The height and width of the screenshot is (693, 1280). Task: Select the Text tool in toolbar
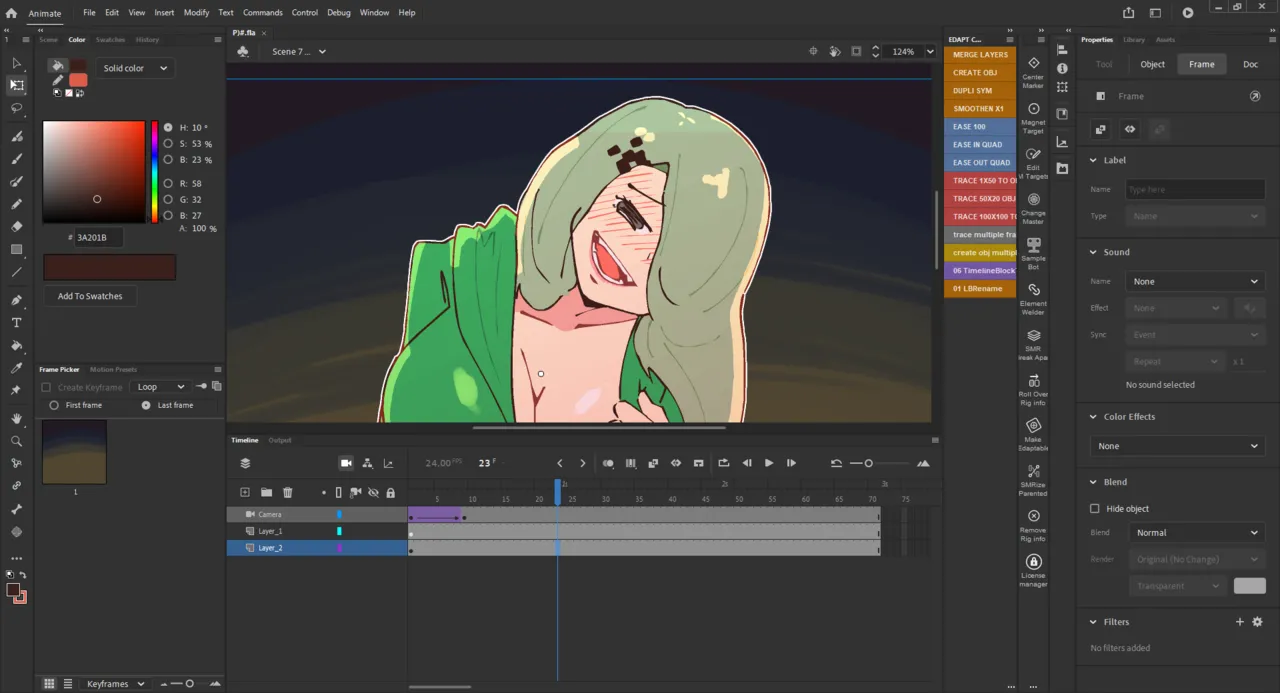coord(16,323)
